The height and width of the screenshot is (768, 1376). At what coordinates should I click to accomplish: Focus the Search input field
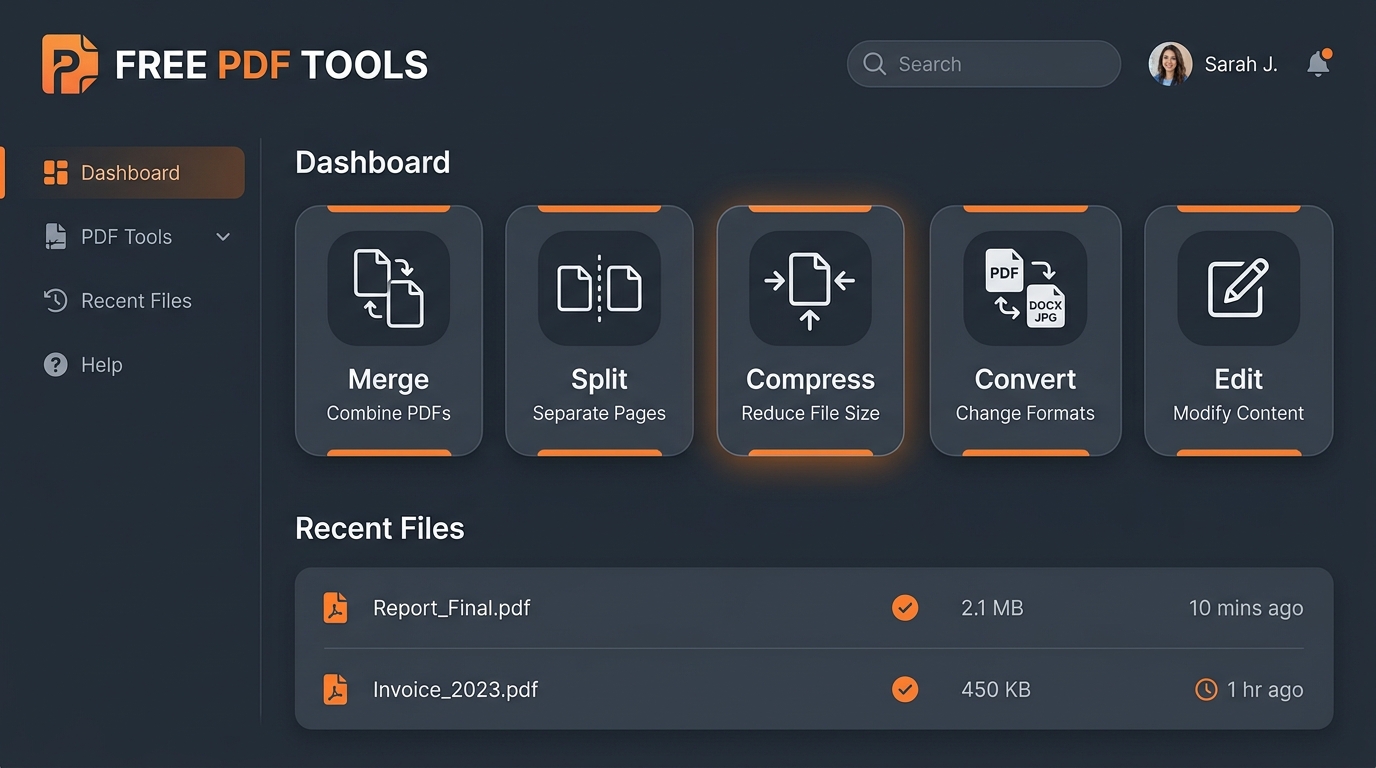pyautogui.click(x=984, y=64)
